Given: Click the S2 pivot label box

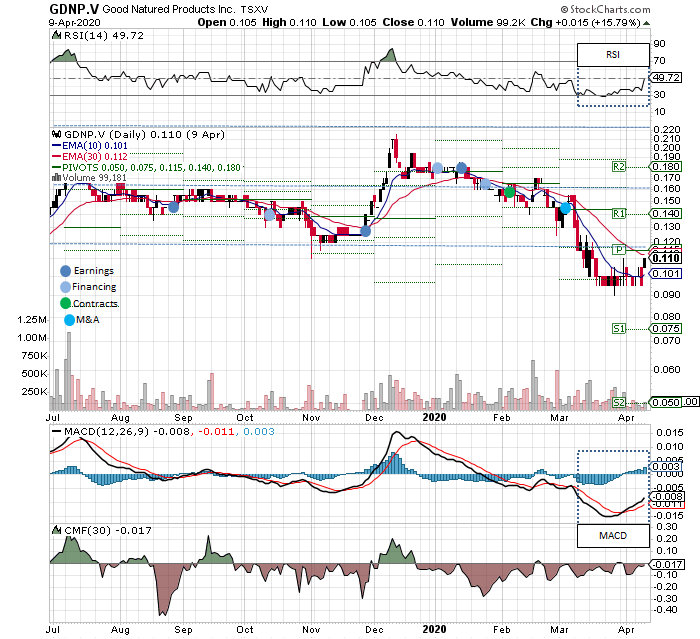Looking at the screenshot, I should click(x=619, y=402).
